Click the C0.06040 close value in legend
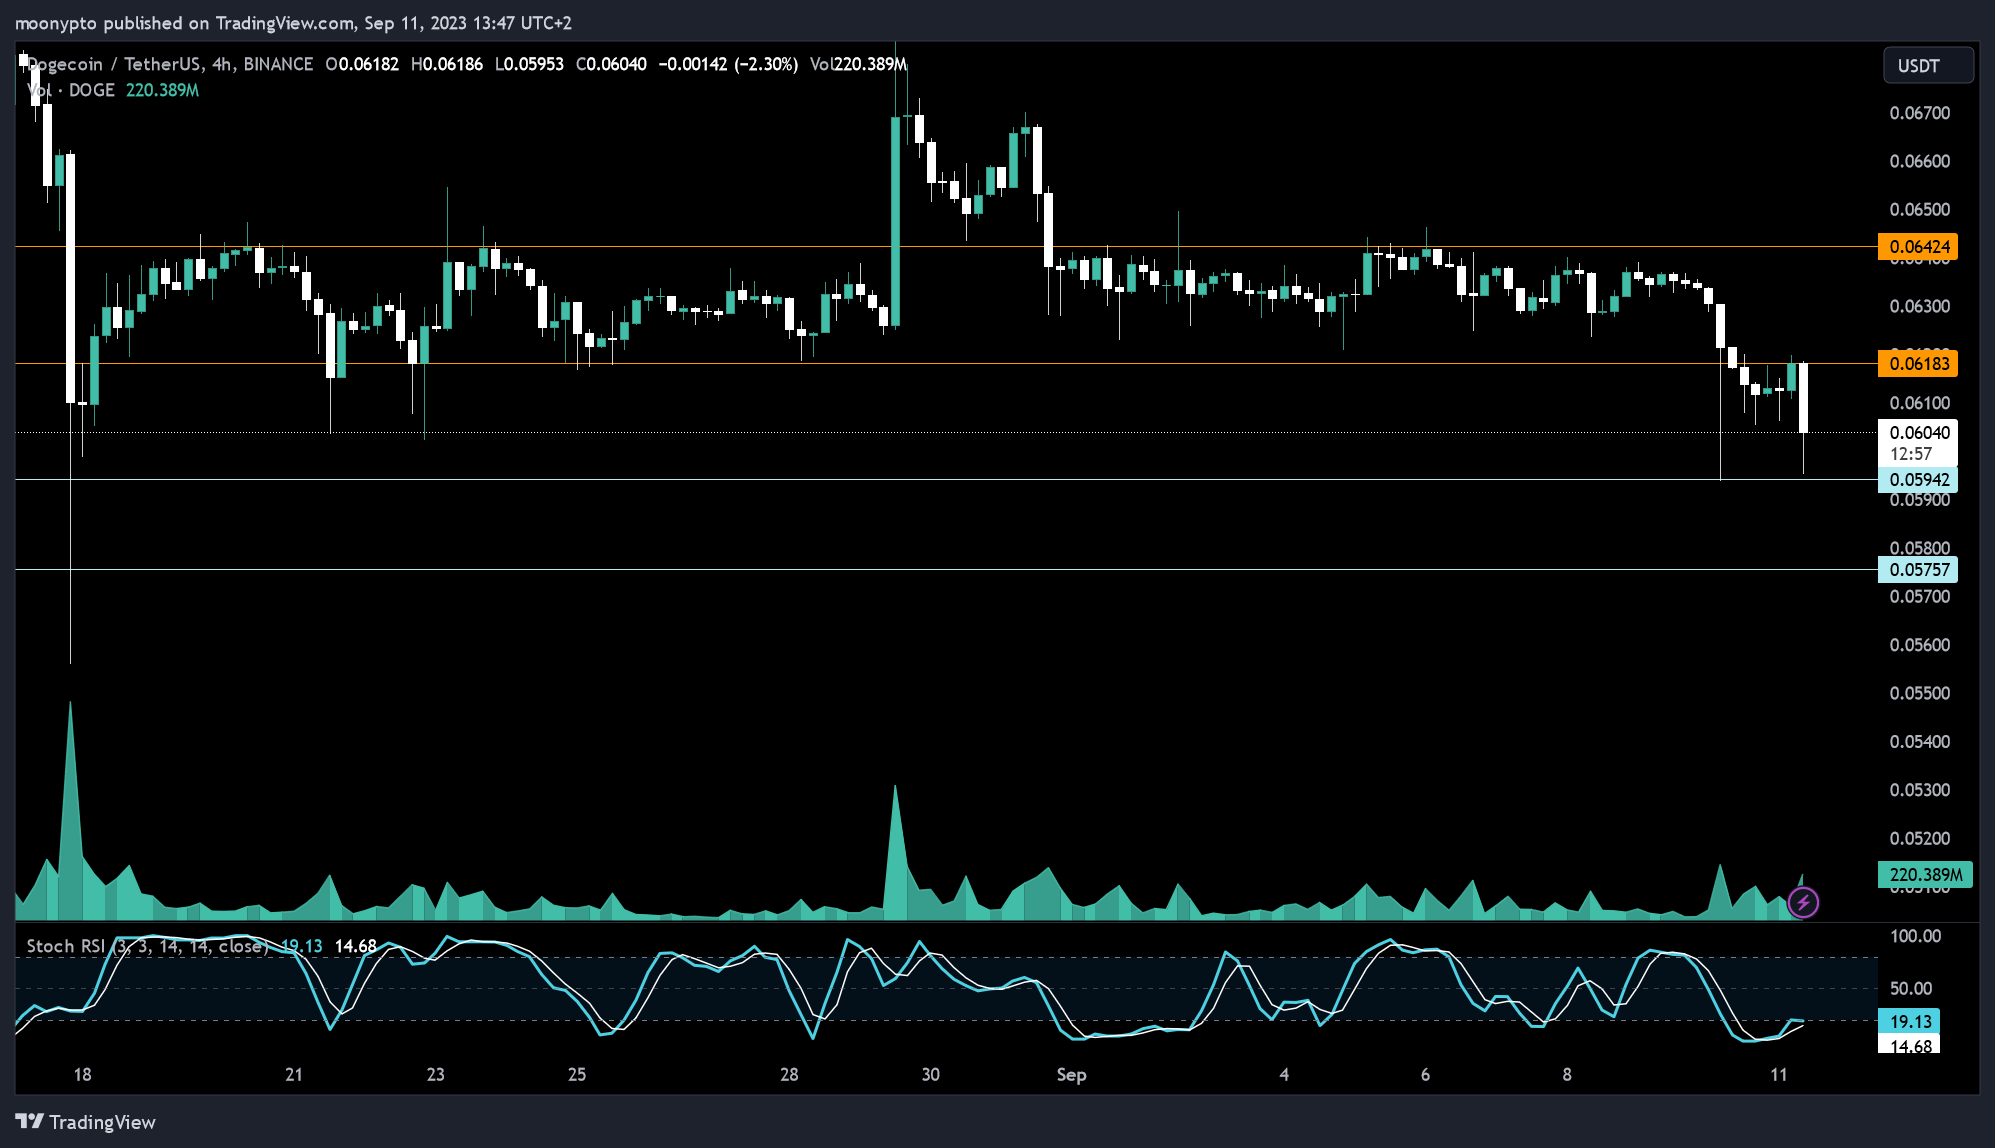 611,64
